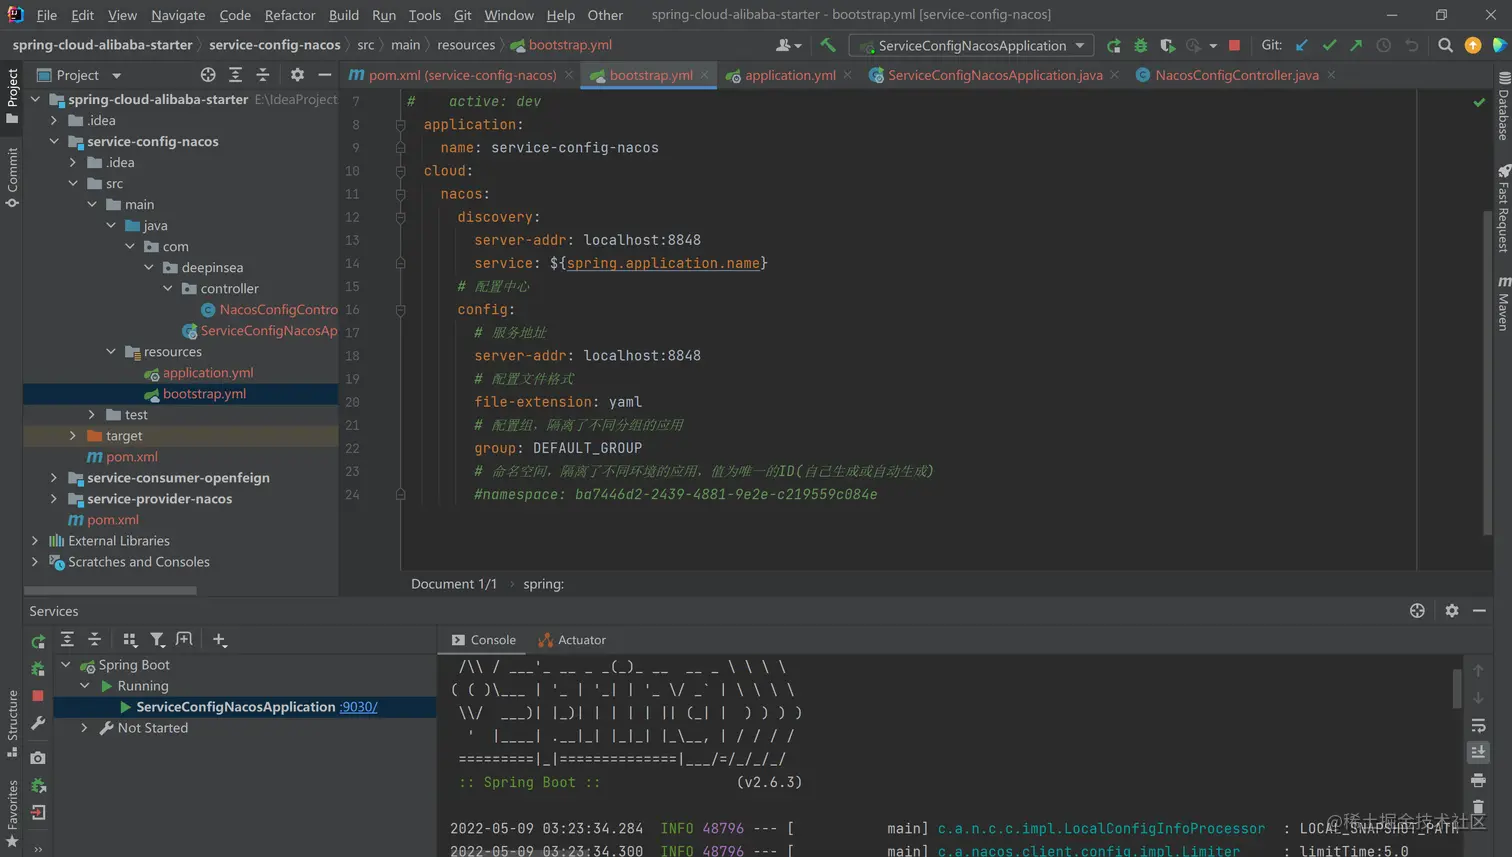Open Services panel settings gear

click(x=1452, y=611)
